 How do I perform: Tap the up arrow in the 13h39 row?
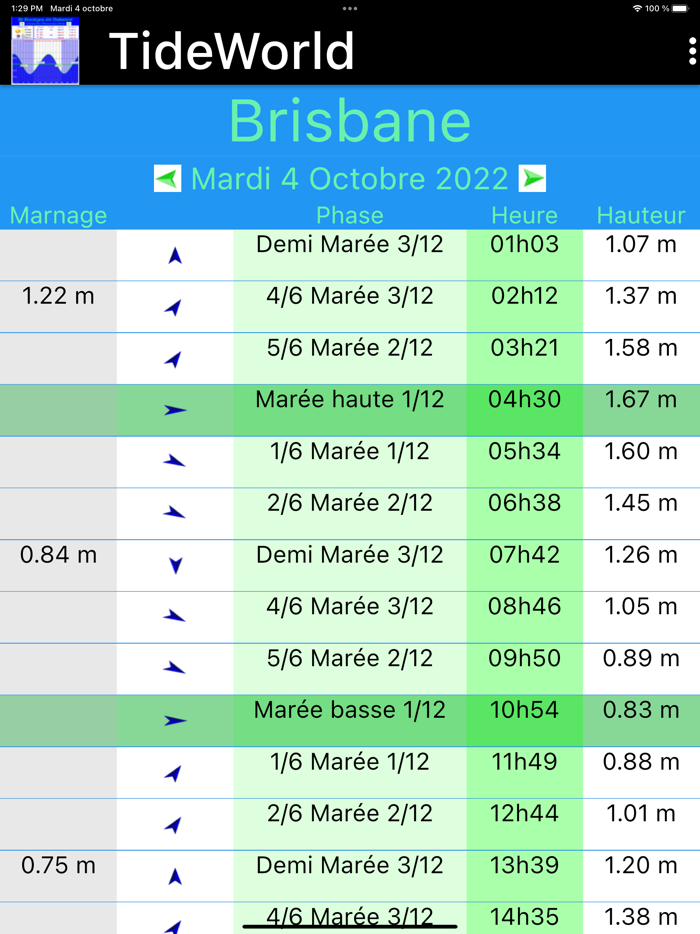175,877
